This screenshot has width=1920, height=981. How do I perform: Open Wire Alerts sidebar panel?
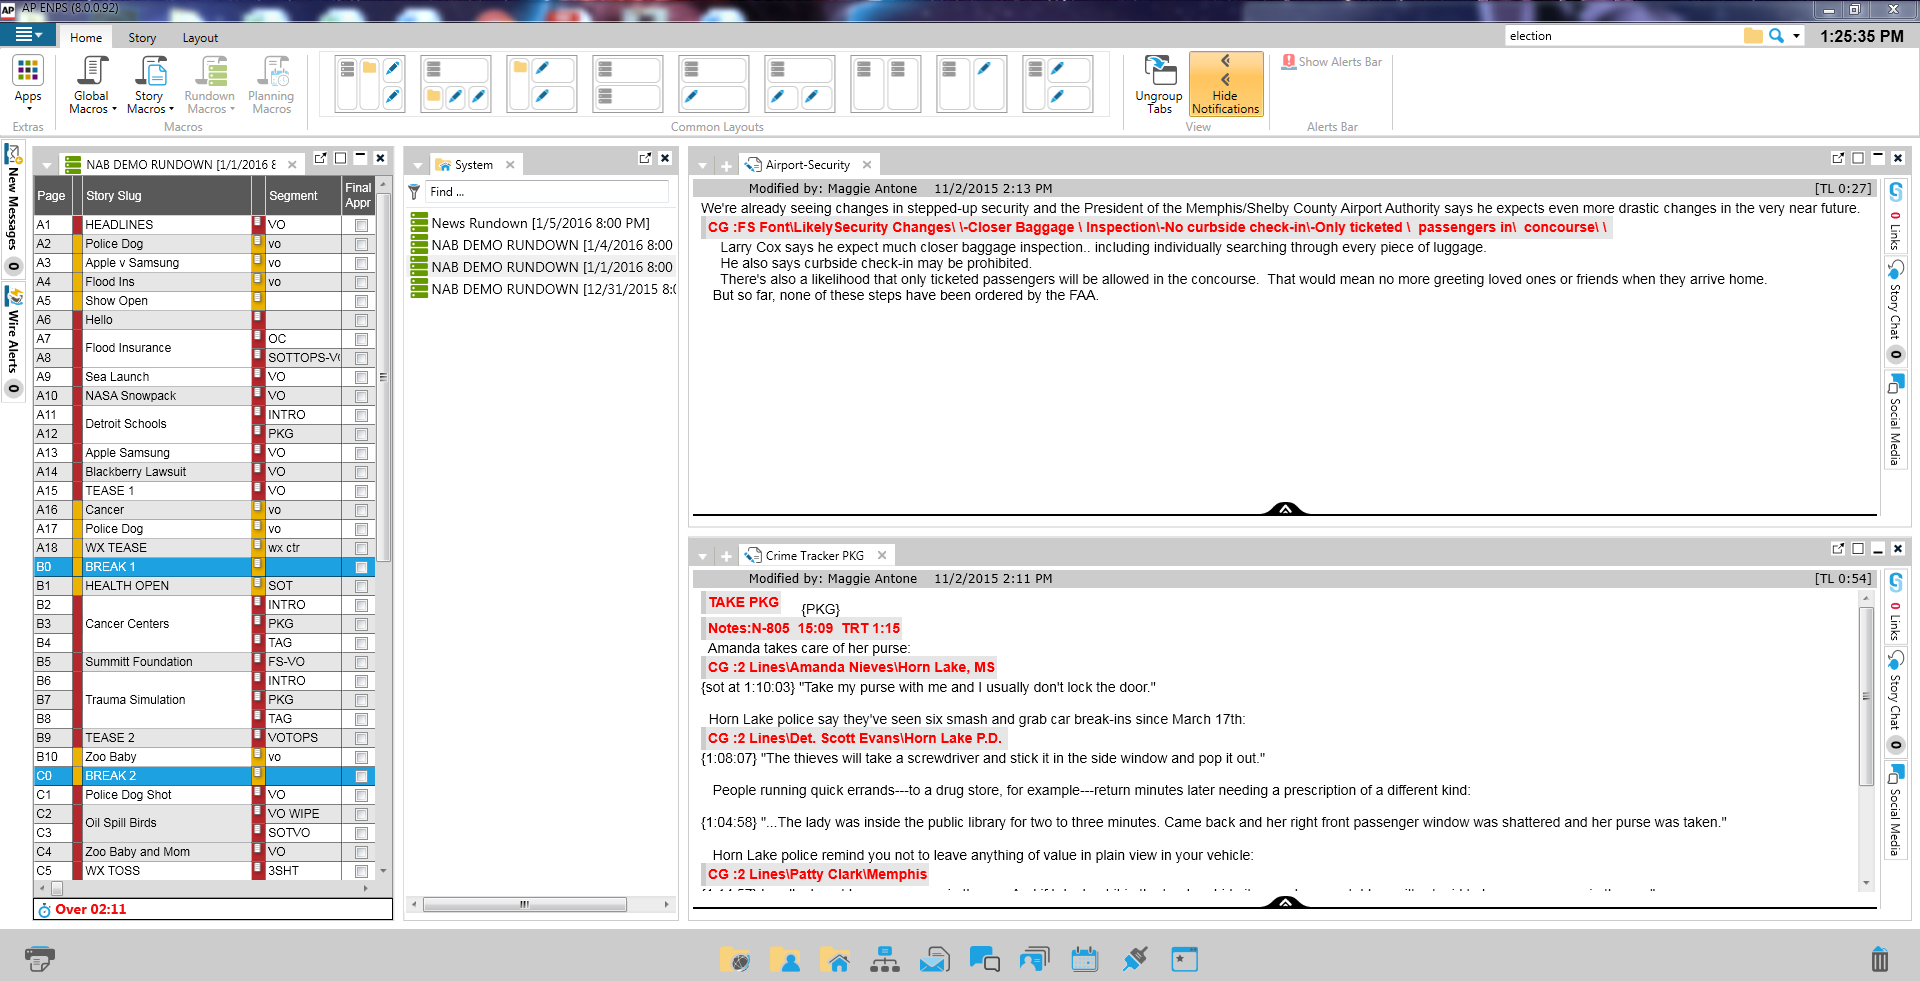(13, 341)
